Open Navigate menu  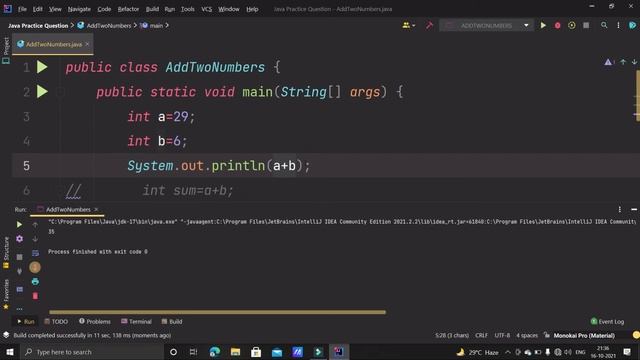[x=79, y=9]
